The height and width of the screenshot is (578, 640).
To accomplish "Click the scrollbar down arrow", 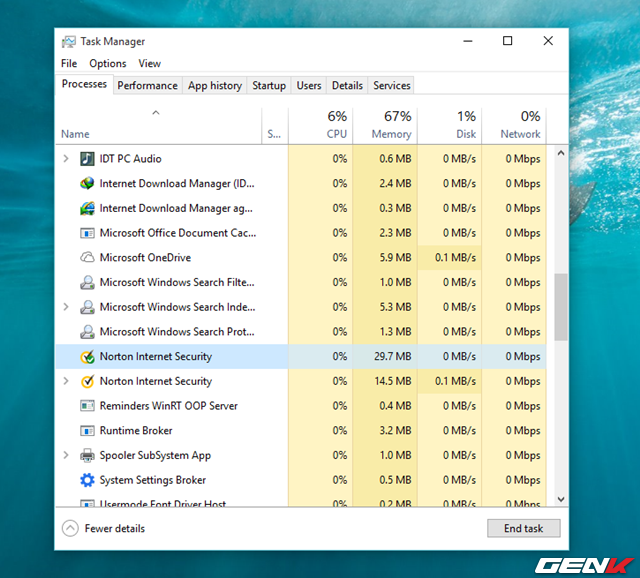I will coord(561,499).
